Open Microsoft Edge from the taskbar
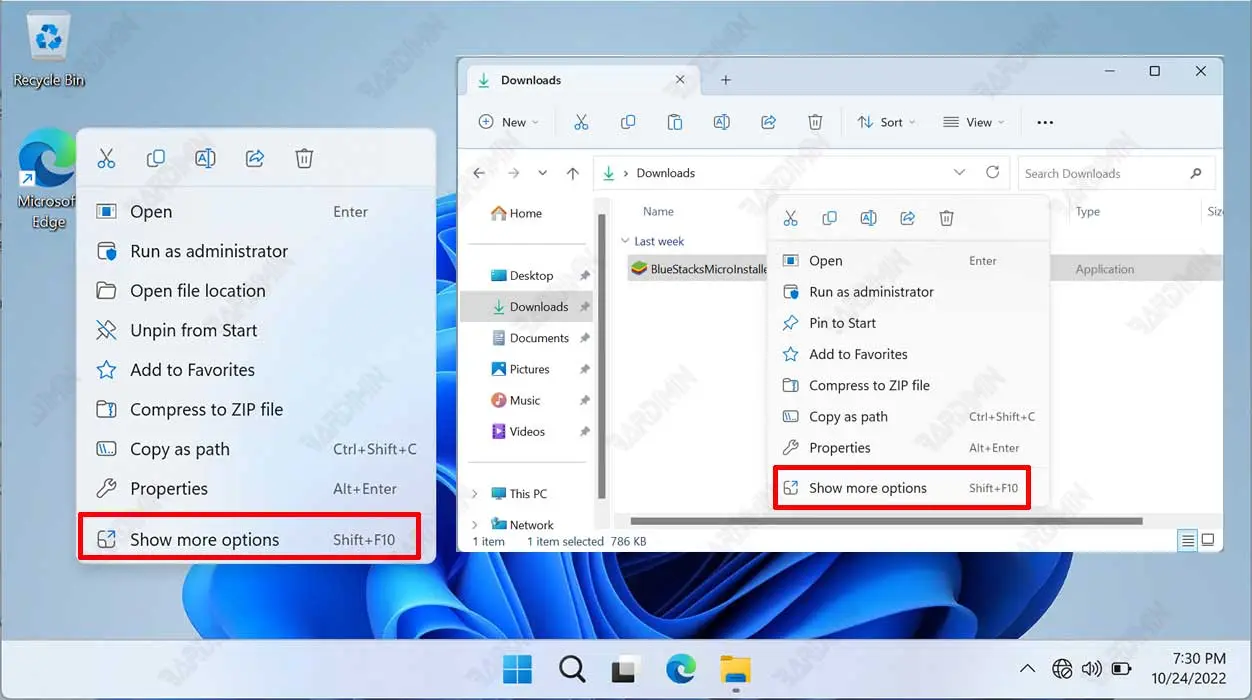The image size is (1252, 700). click(x=681, y=669)
